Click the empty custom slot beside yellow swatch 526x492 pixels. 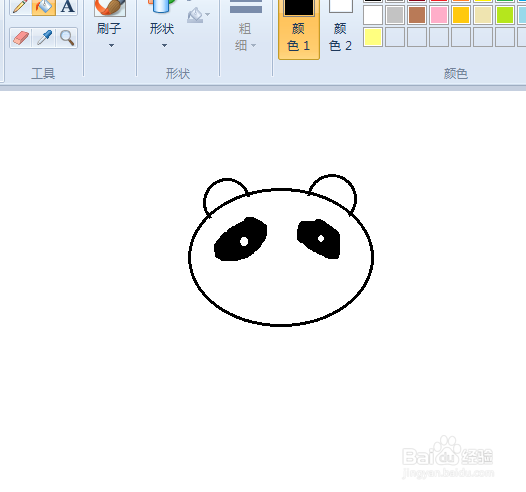[x=395, y=37]
